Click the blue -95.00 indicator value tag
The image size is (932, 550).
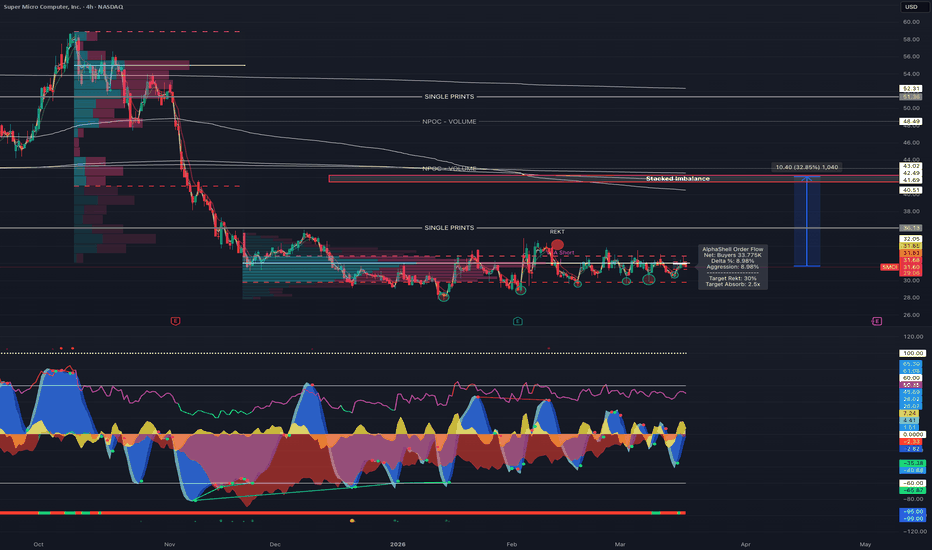pyautogui.click(x=911, y=510)
